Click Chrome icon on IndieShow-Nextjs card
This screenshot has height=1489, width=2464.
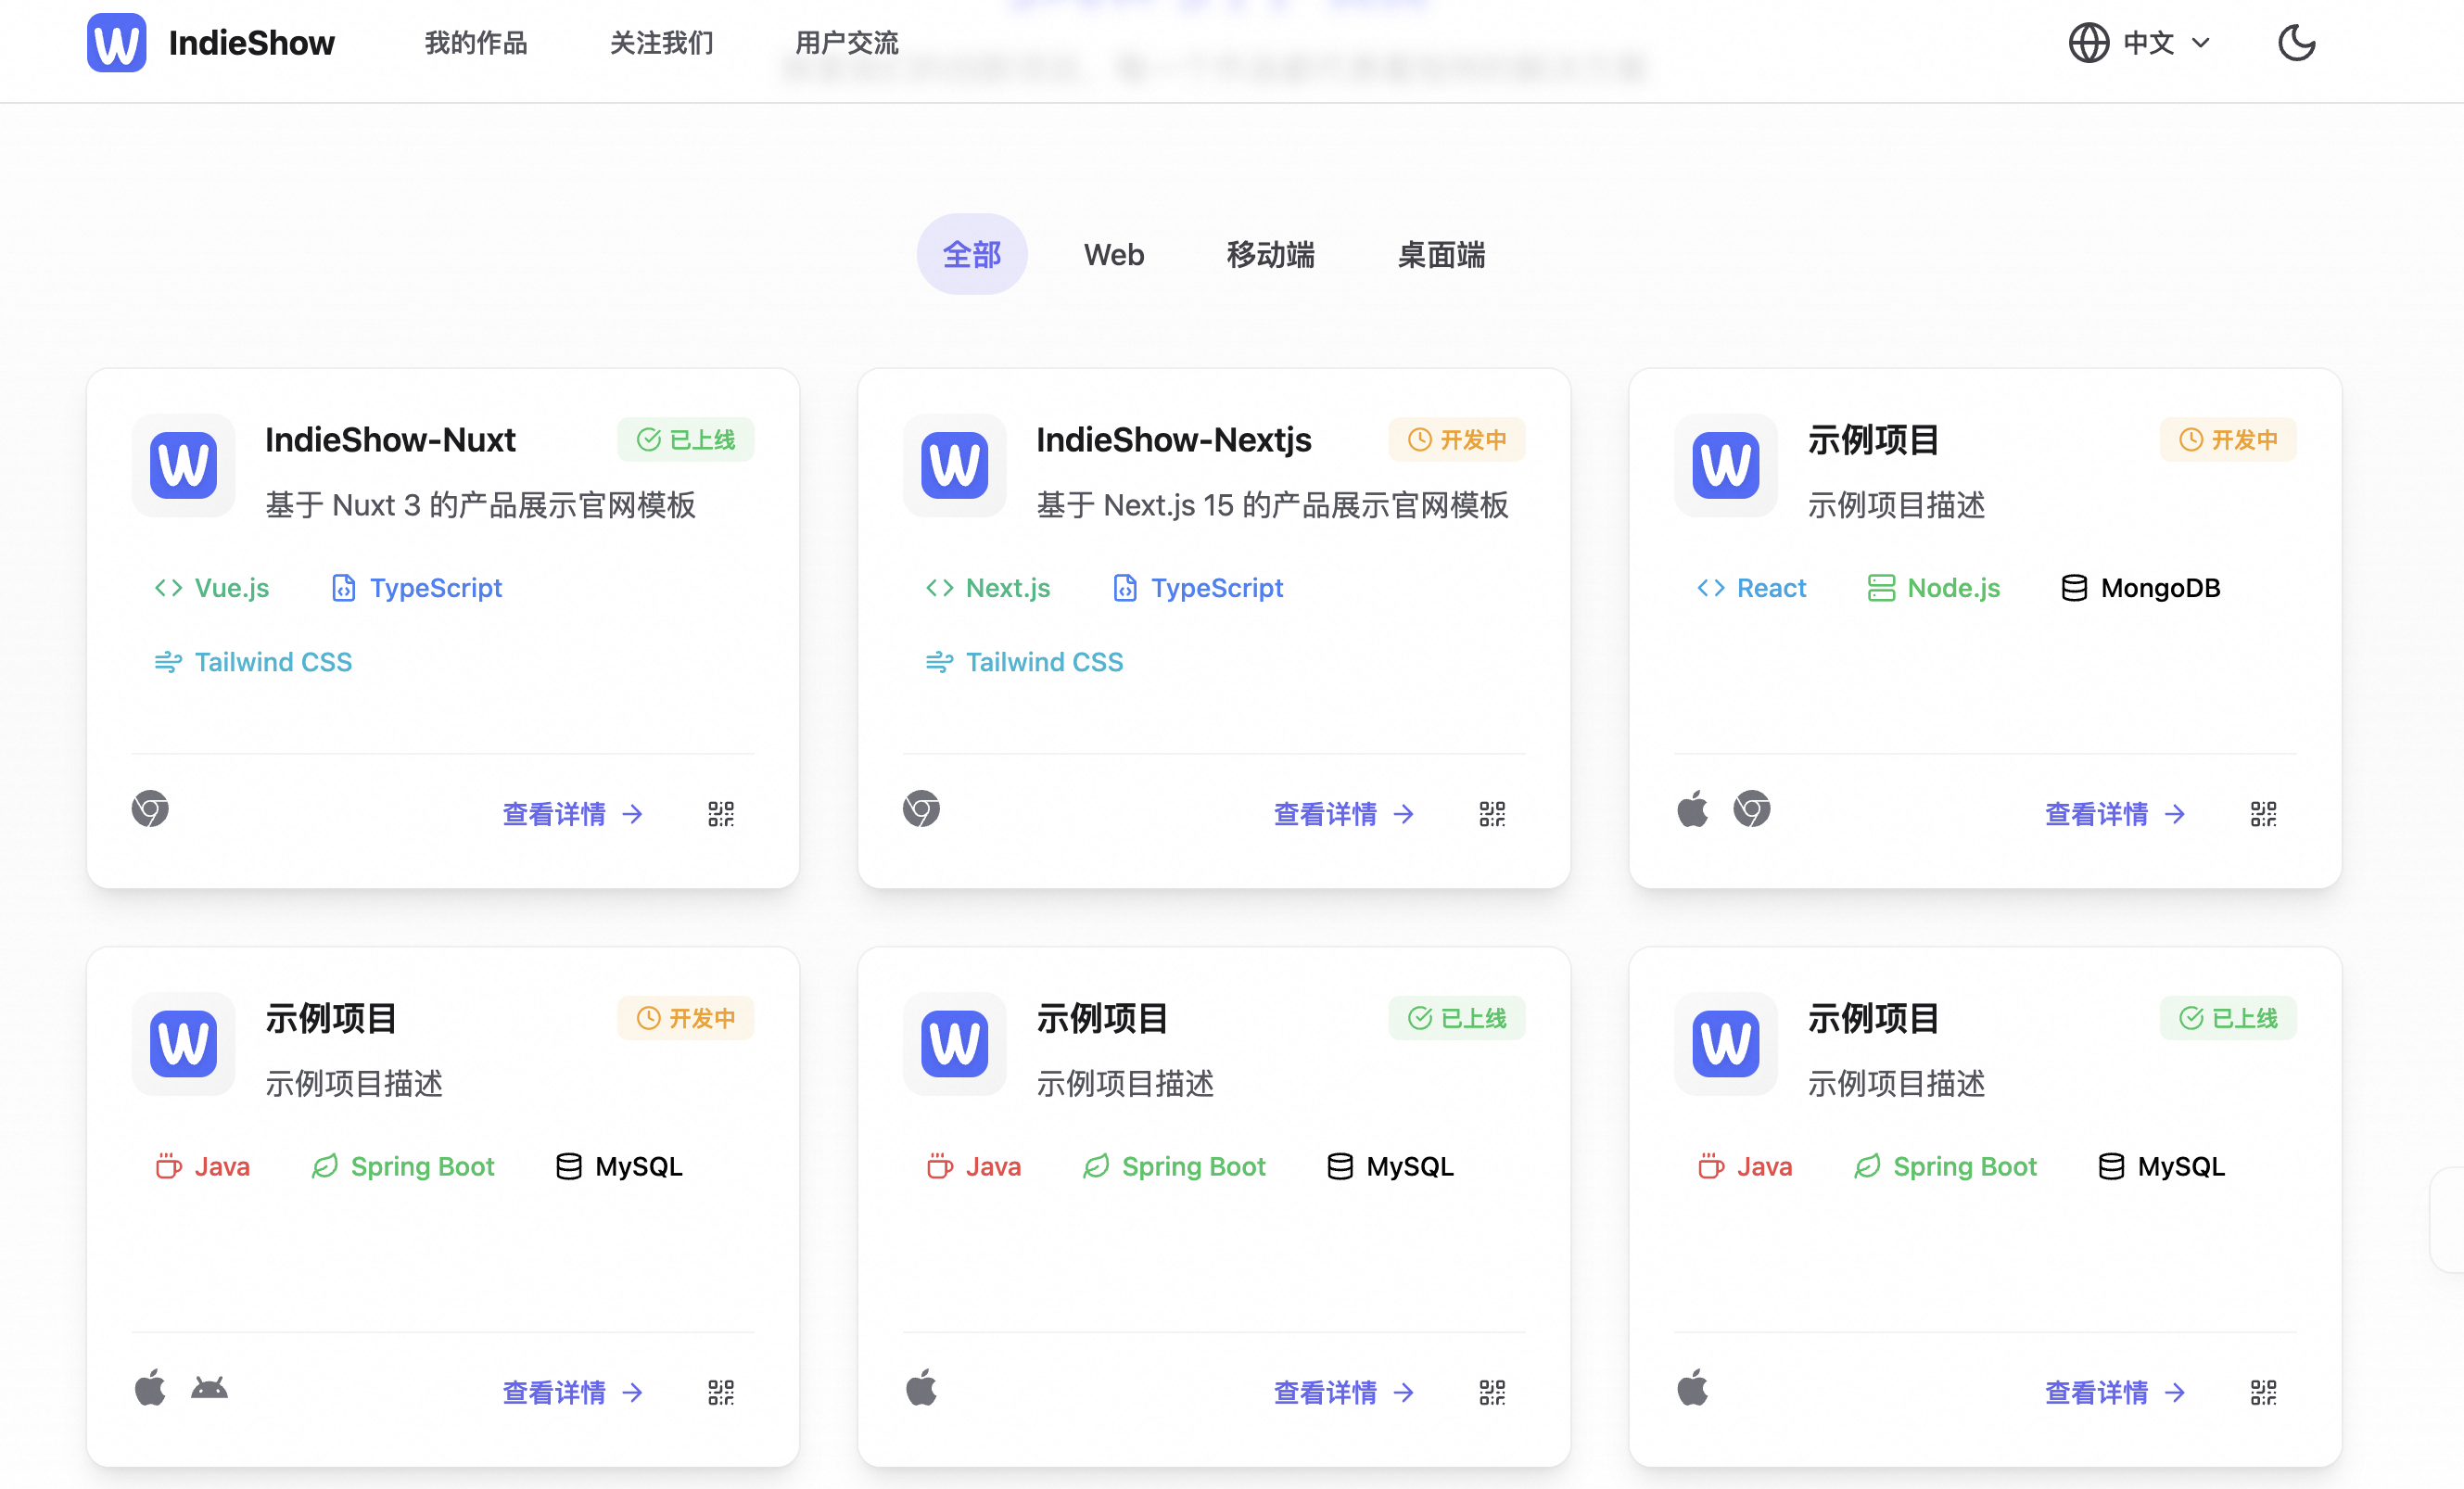921,809
